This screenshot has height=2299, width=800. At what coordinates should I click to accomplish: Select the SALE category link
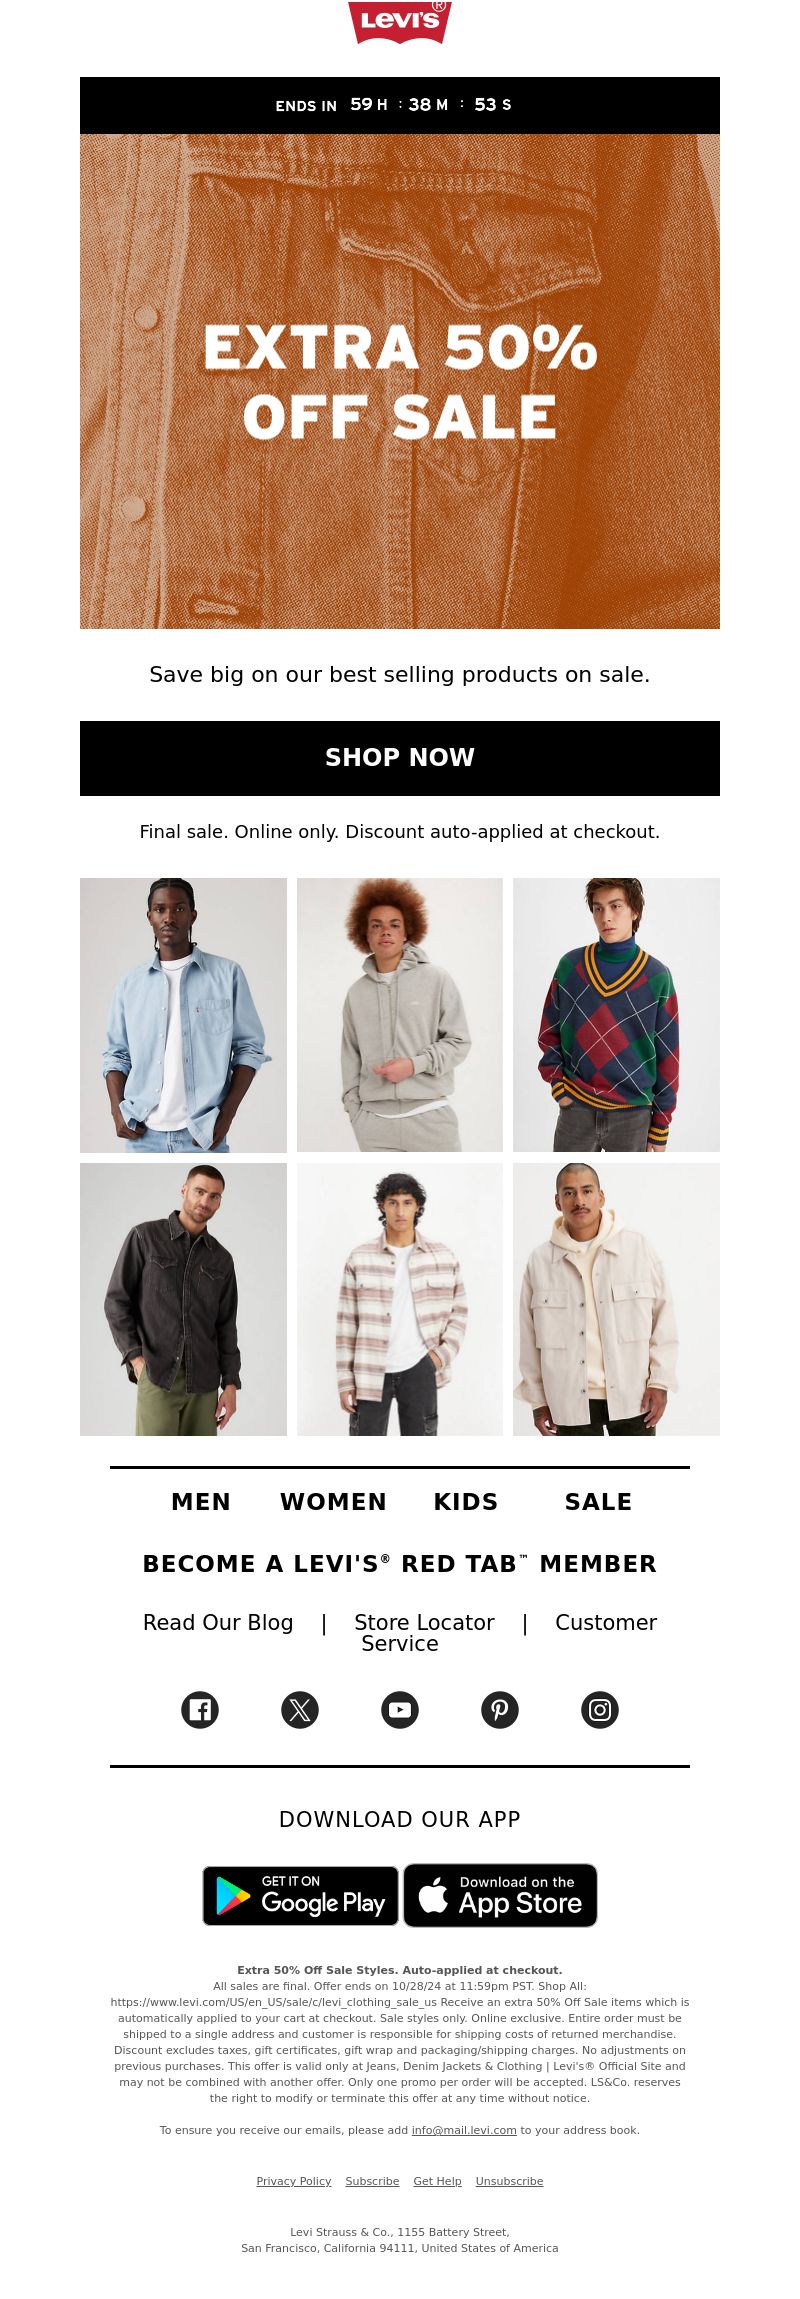[598, 1502]
